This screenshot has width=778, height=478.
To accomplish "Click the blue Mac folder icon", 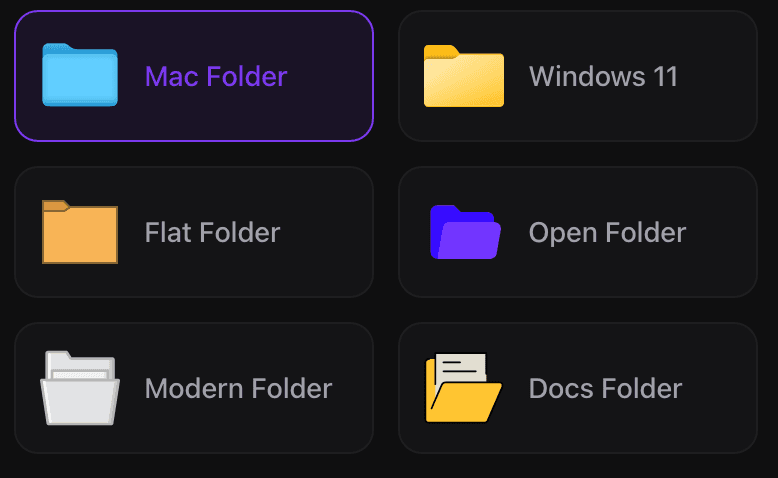I will tap(80, 75).
